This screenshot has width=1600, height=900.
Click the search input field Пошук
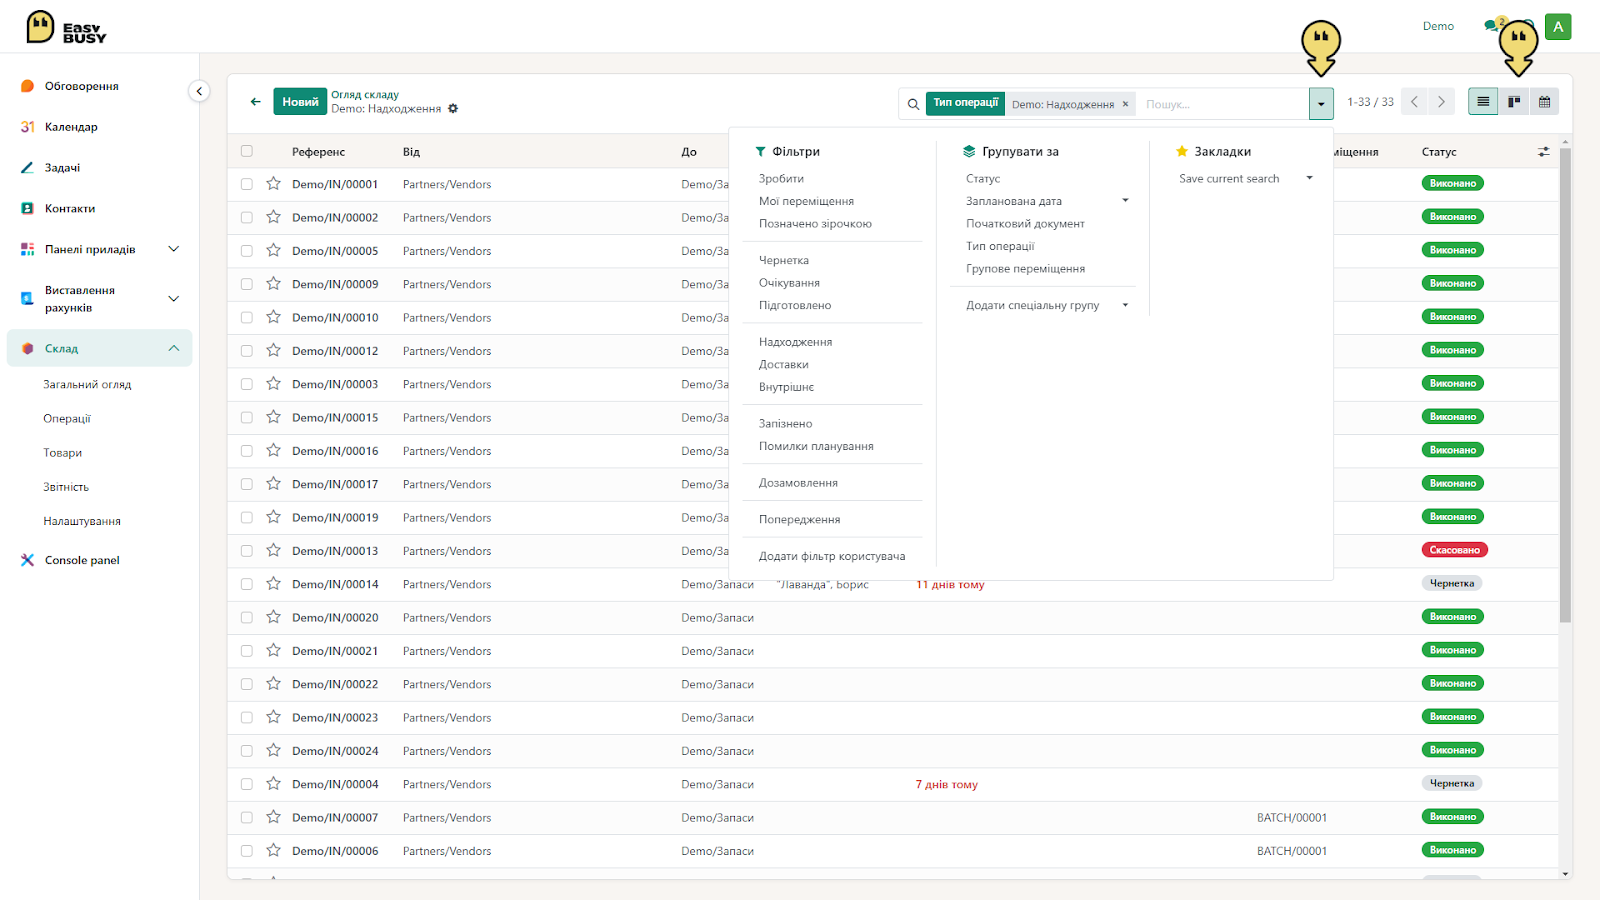[1222, 104]
